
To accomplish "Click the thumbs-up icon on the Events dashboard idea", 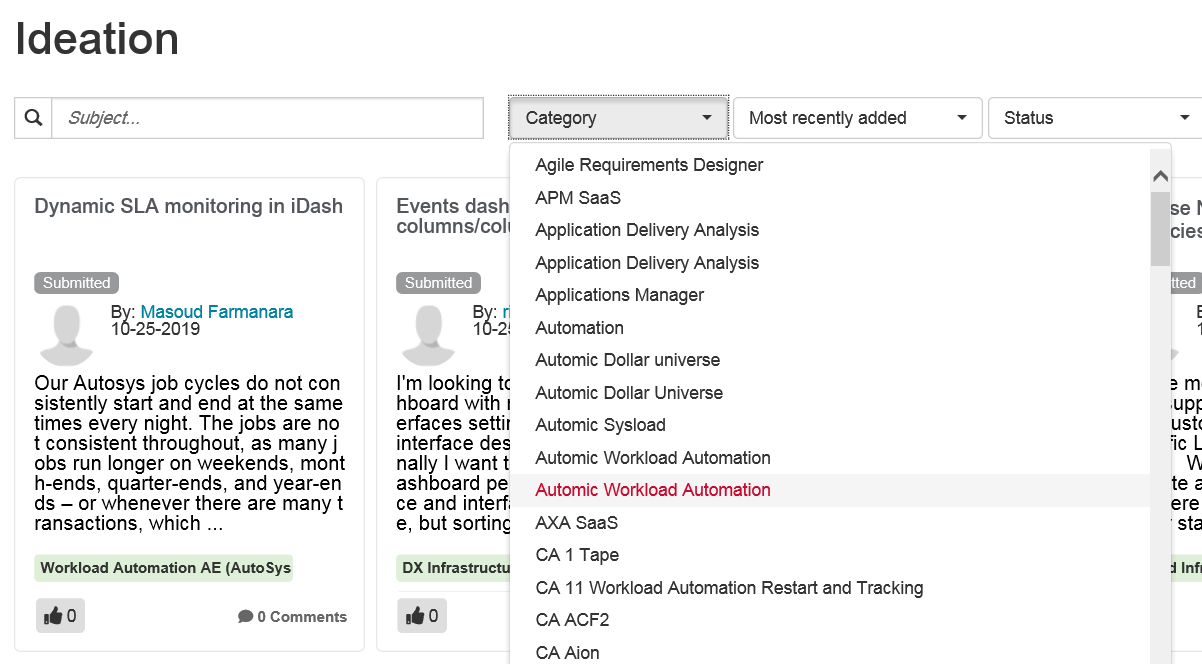I will click(x=421, y=616).
